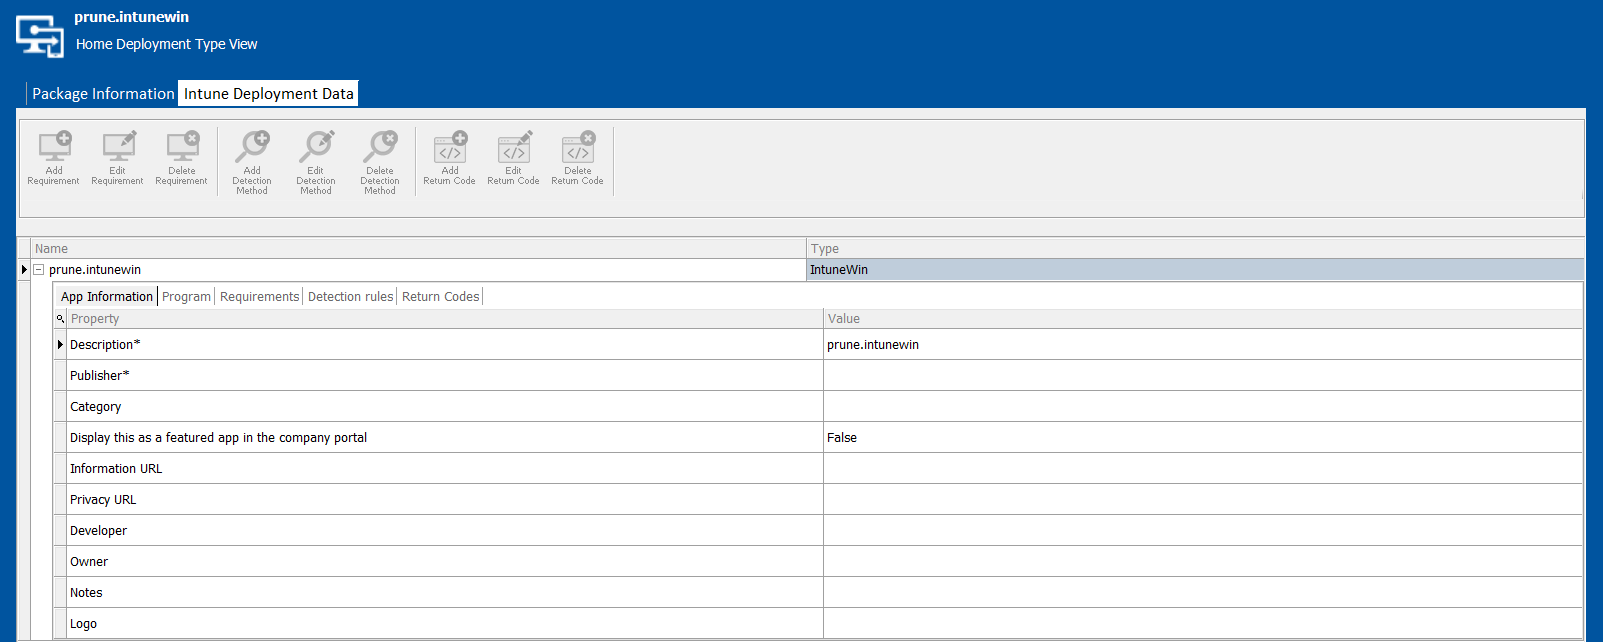Select the featured app in company portal label
The height and width of the screenshot is (642, 1603).
click(218, 438)
